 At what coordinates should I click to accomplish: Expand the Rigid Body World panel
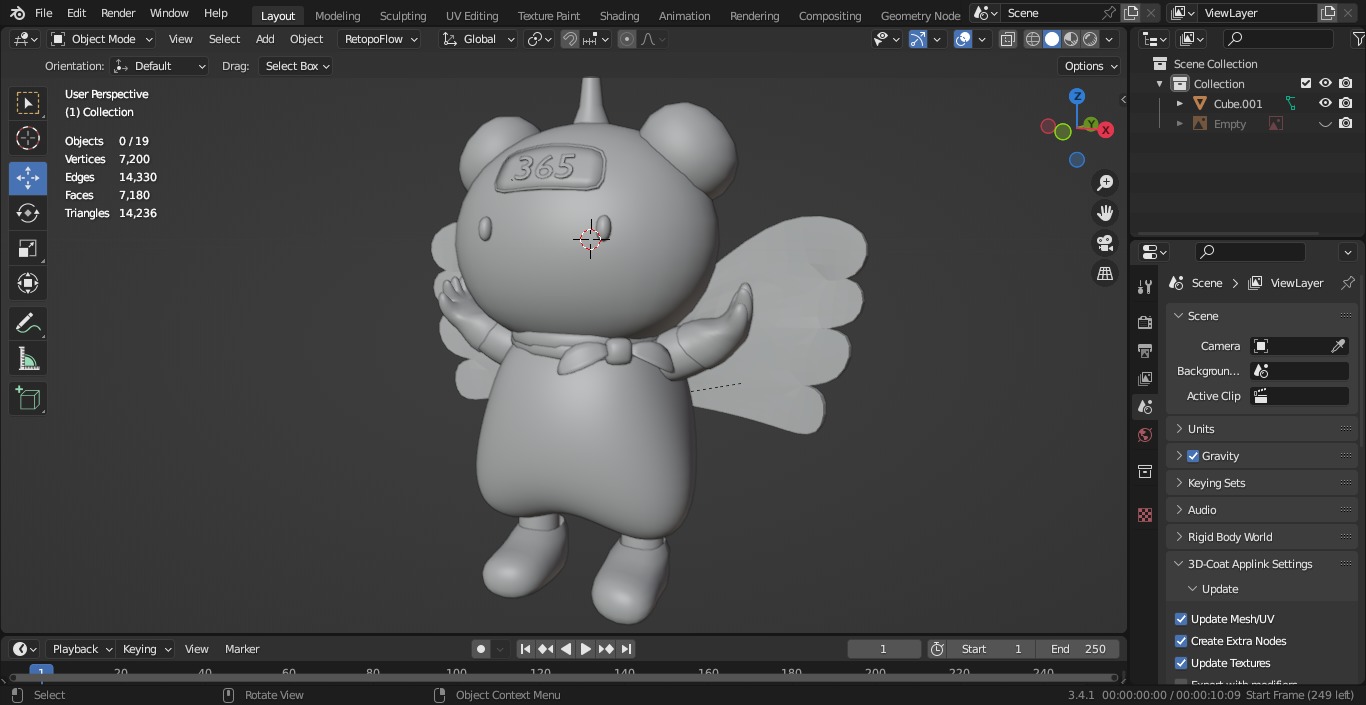1261,537
